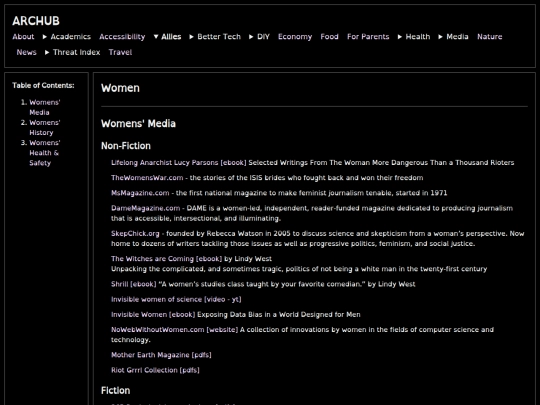Visit DameMagazine.com link
This screenshot has height=405, width=540.
[x=145, y=208]
